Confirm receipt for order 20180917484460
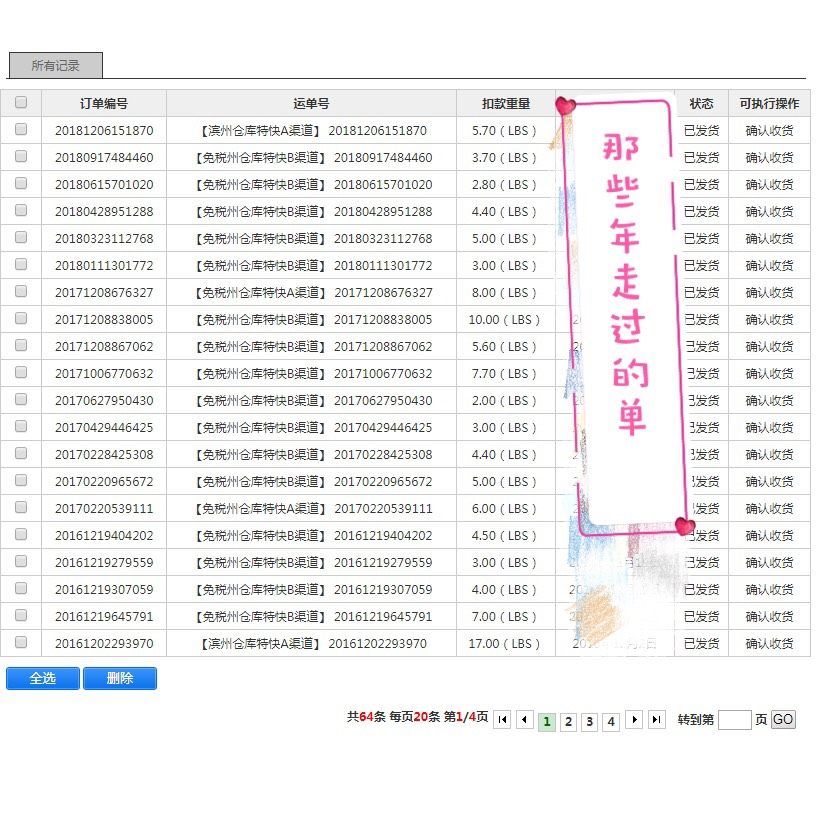This screenshot has height=816, width=816. (x=769, y=157)
